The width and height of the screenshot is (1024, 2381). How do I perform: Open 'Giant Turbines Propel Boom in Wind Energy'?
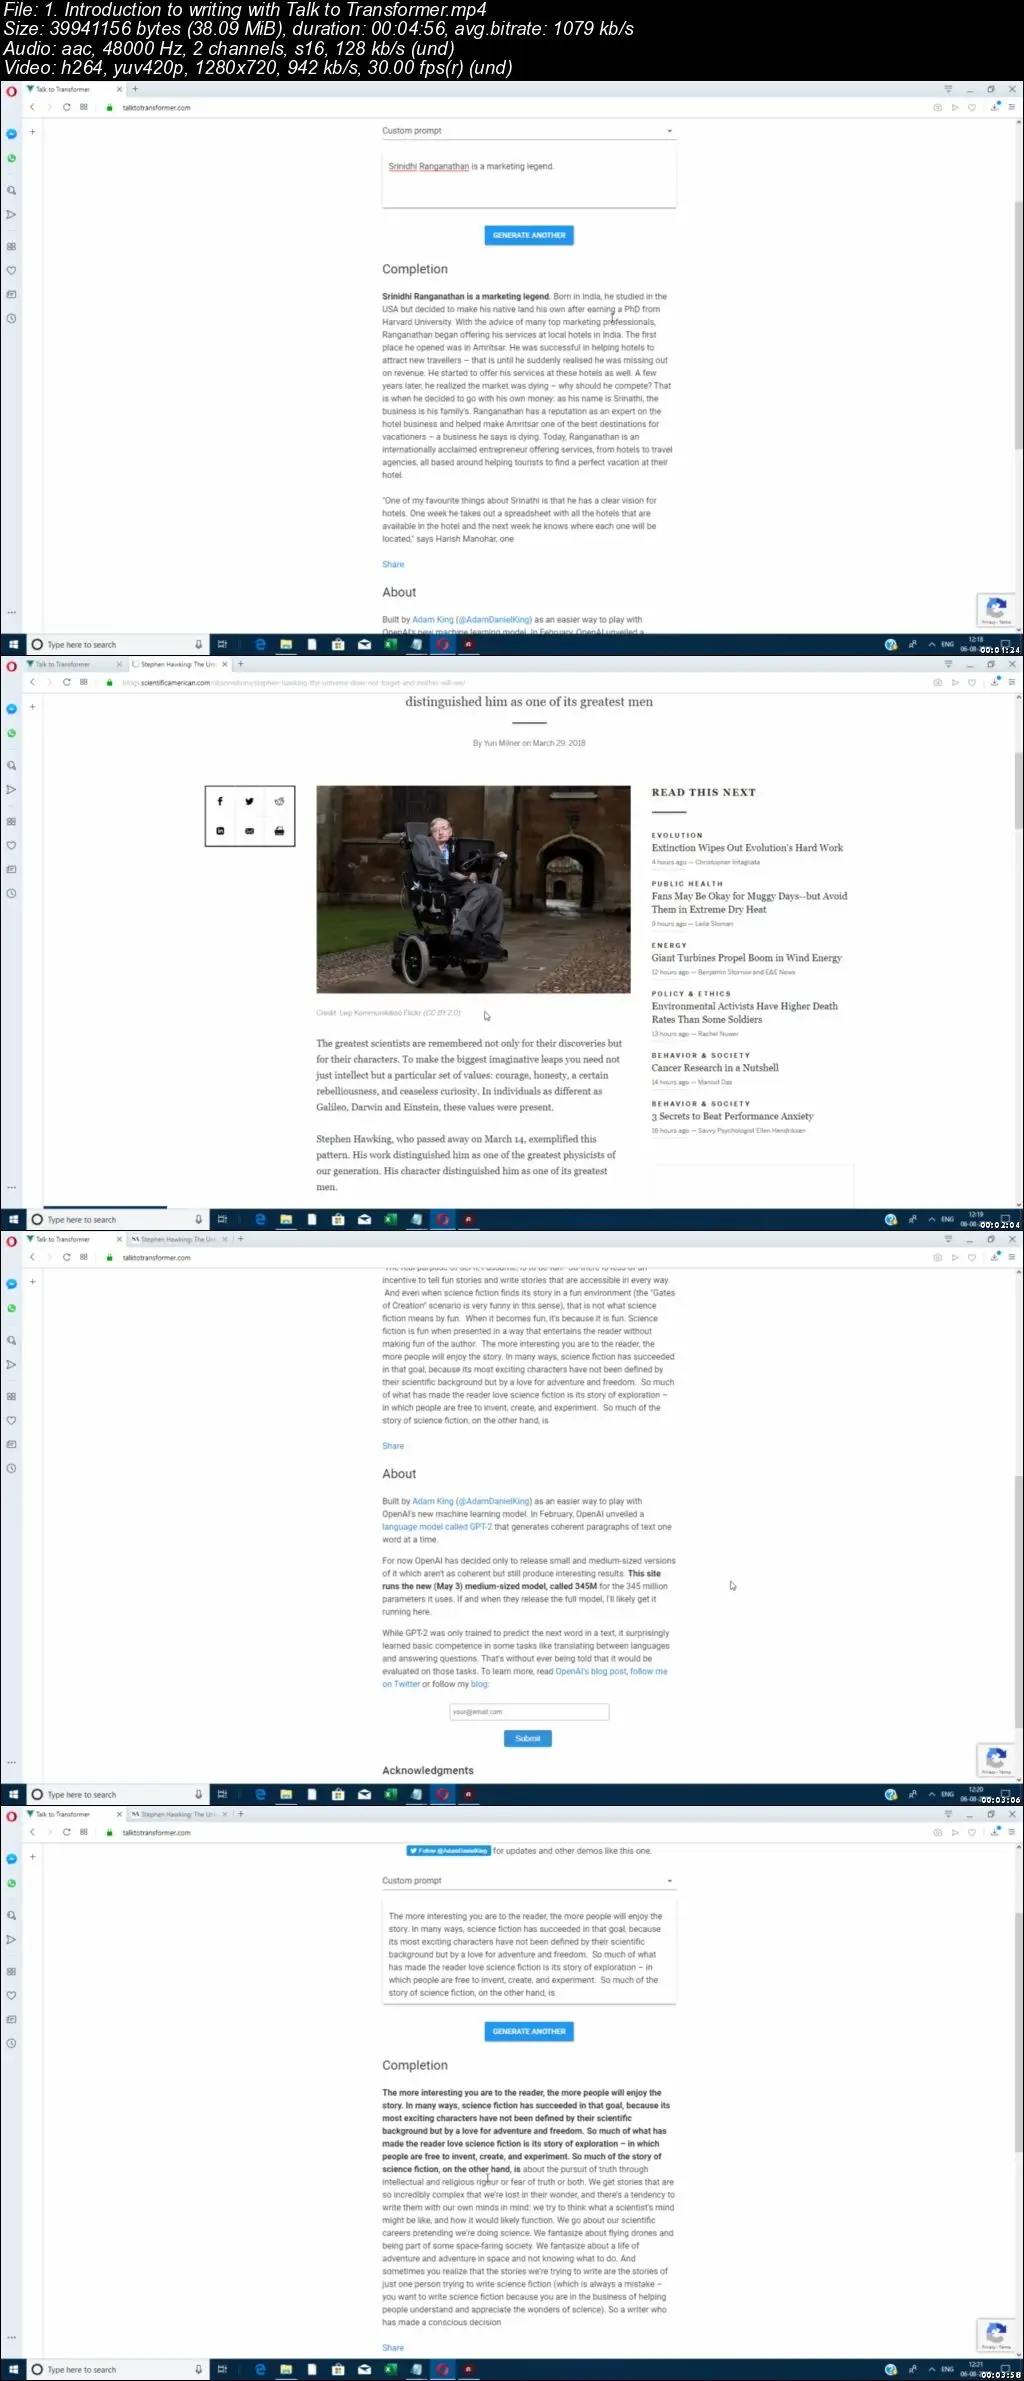click(747, 958)
